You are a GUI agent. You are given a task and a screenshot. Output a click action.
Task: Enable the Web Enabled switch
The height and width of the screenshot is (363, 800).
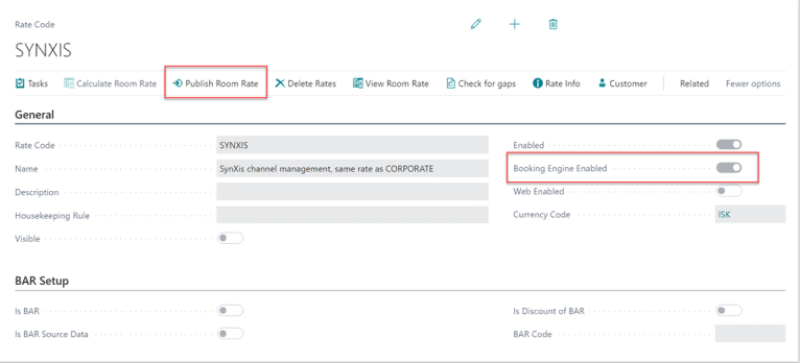[x=729, y=191]
